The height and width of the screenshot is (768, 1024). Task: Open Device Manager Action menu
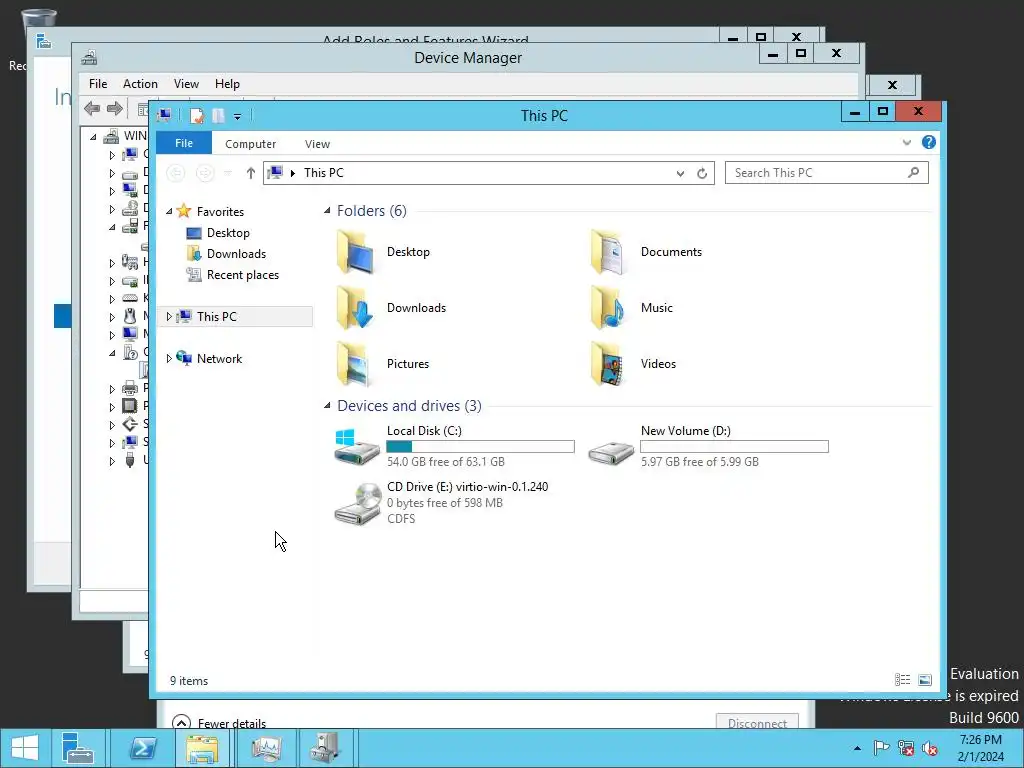click(140, 84)
